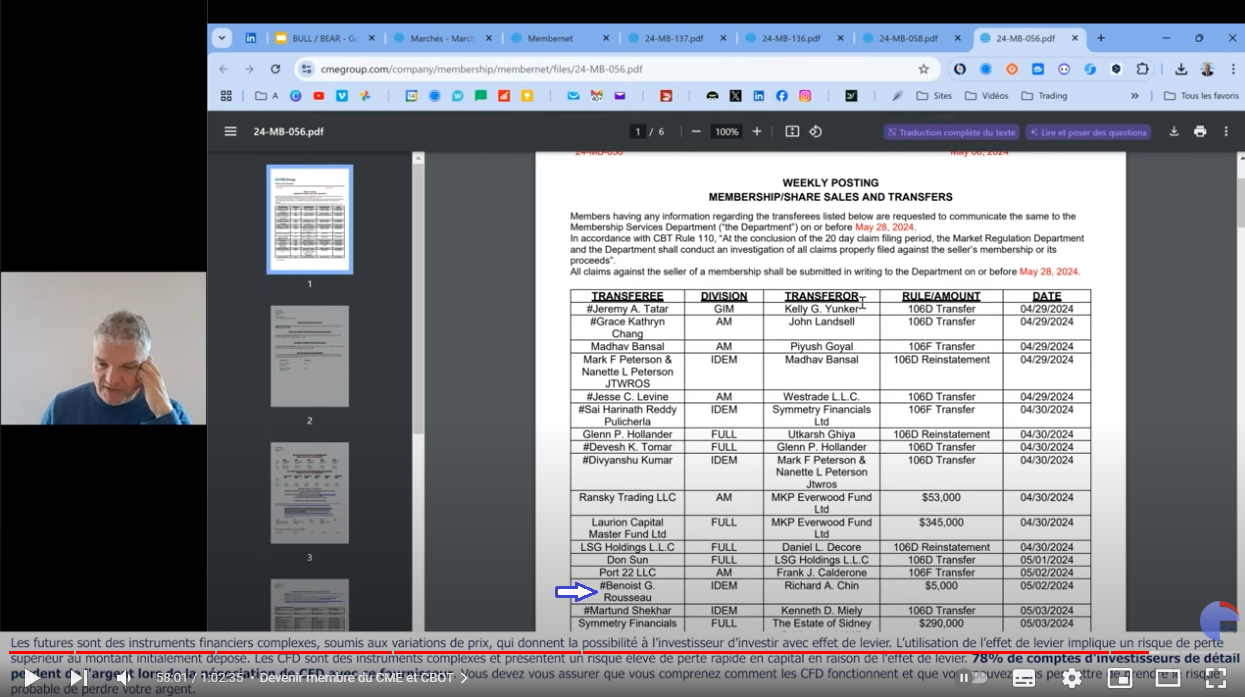Image resolution: width=1245 pixels, height=697 pixels.
Task: Expand hidden bookmarks chevron
Action: pyautogui.click(x=1135, y=96)
